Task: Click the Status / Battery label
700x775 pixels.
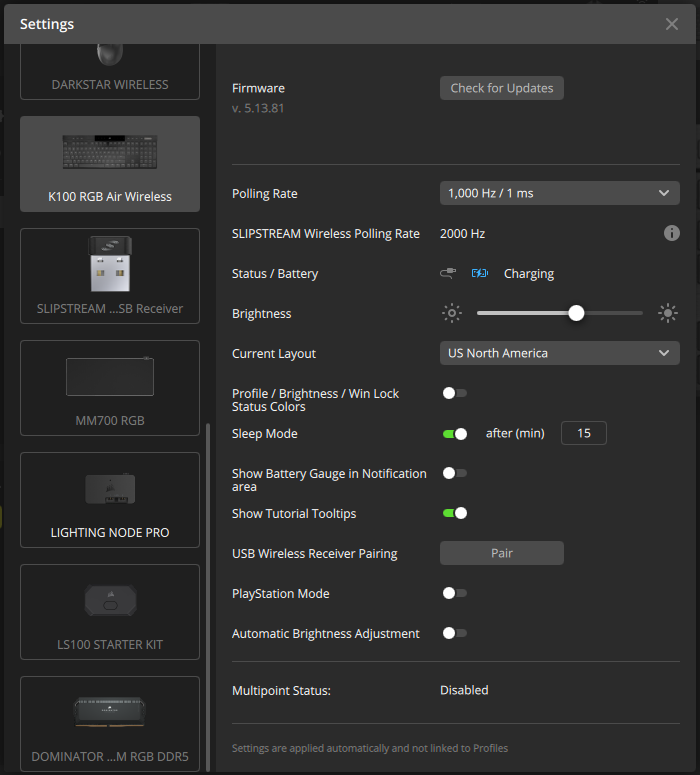Action: point(275,273)
